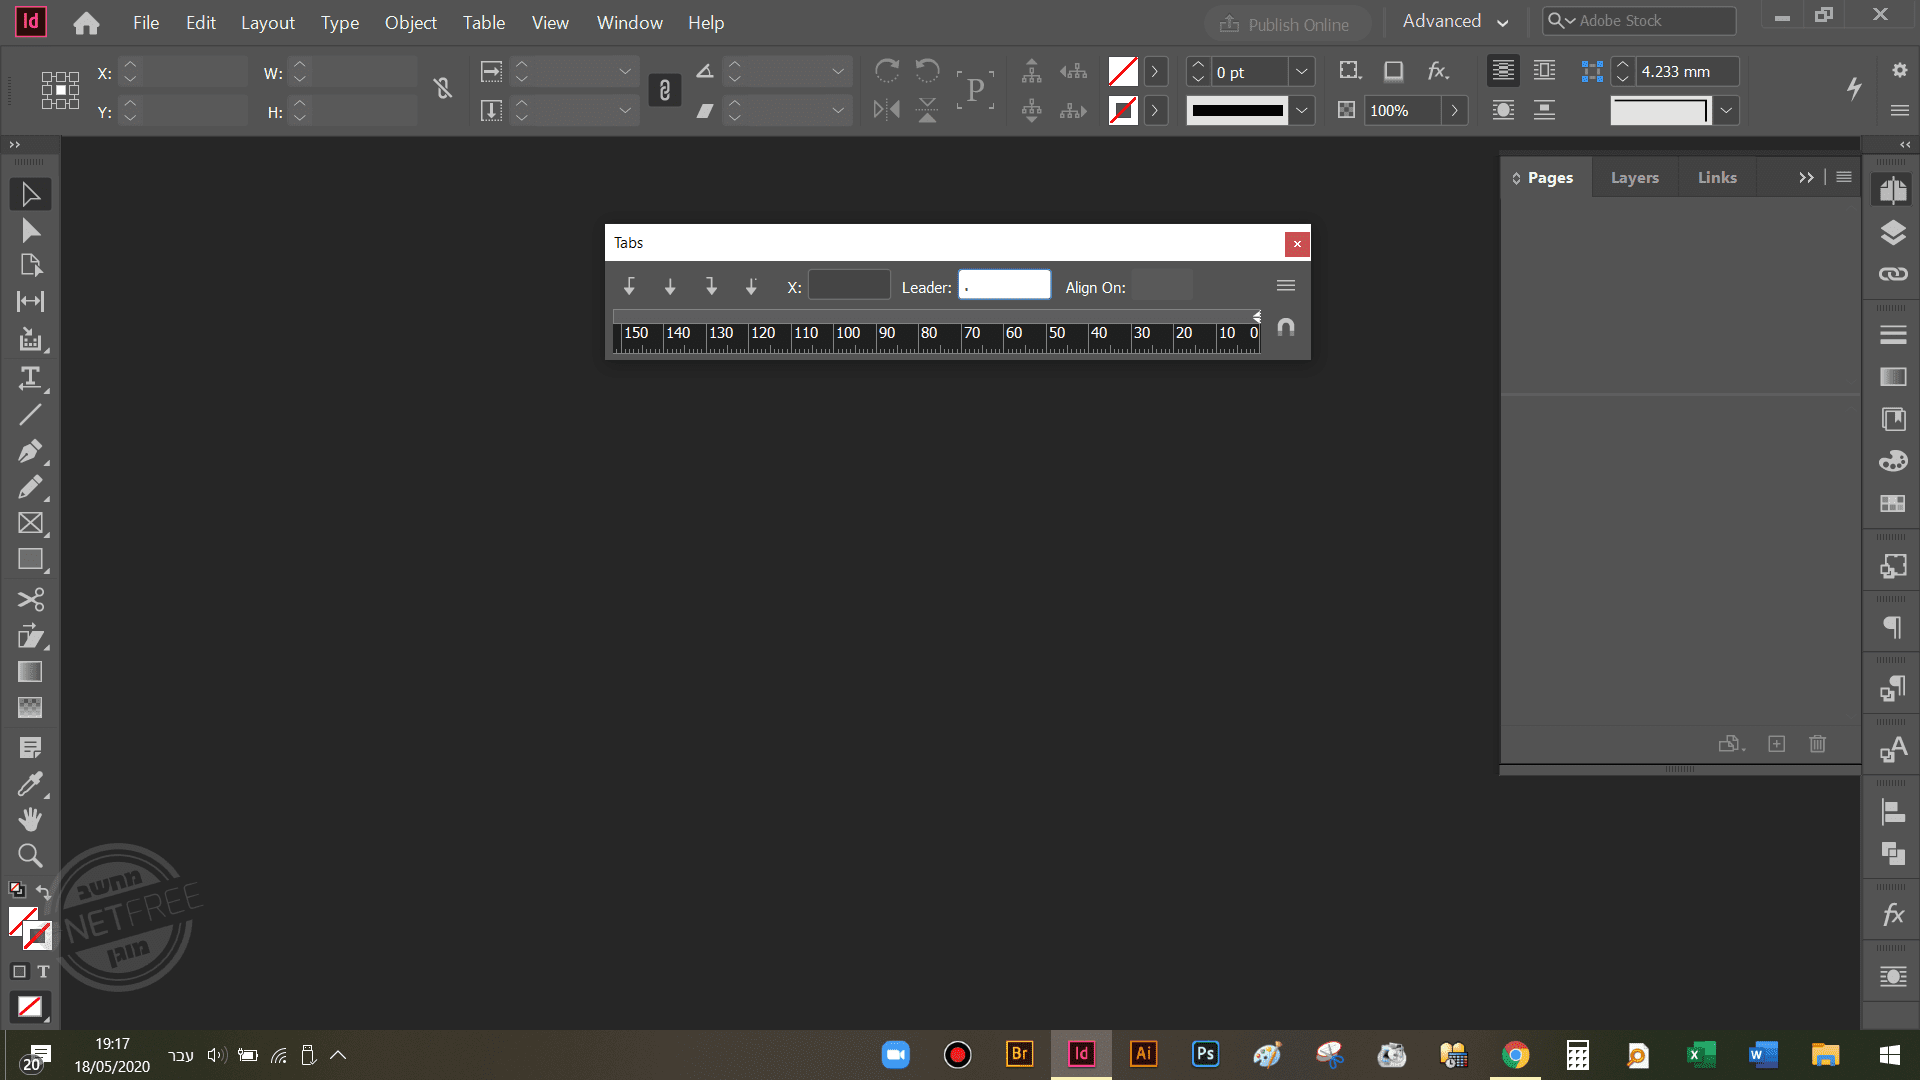Pick the Direct Selection tool
The image size is (1920, 1080).
point(30,231)
